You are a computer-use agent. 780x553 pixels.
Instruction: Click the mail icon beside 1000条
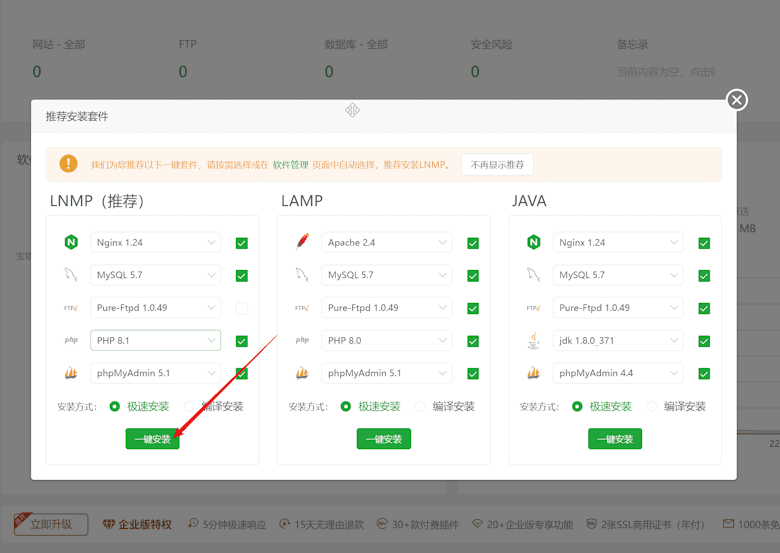point(728,523)
